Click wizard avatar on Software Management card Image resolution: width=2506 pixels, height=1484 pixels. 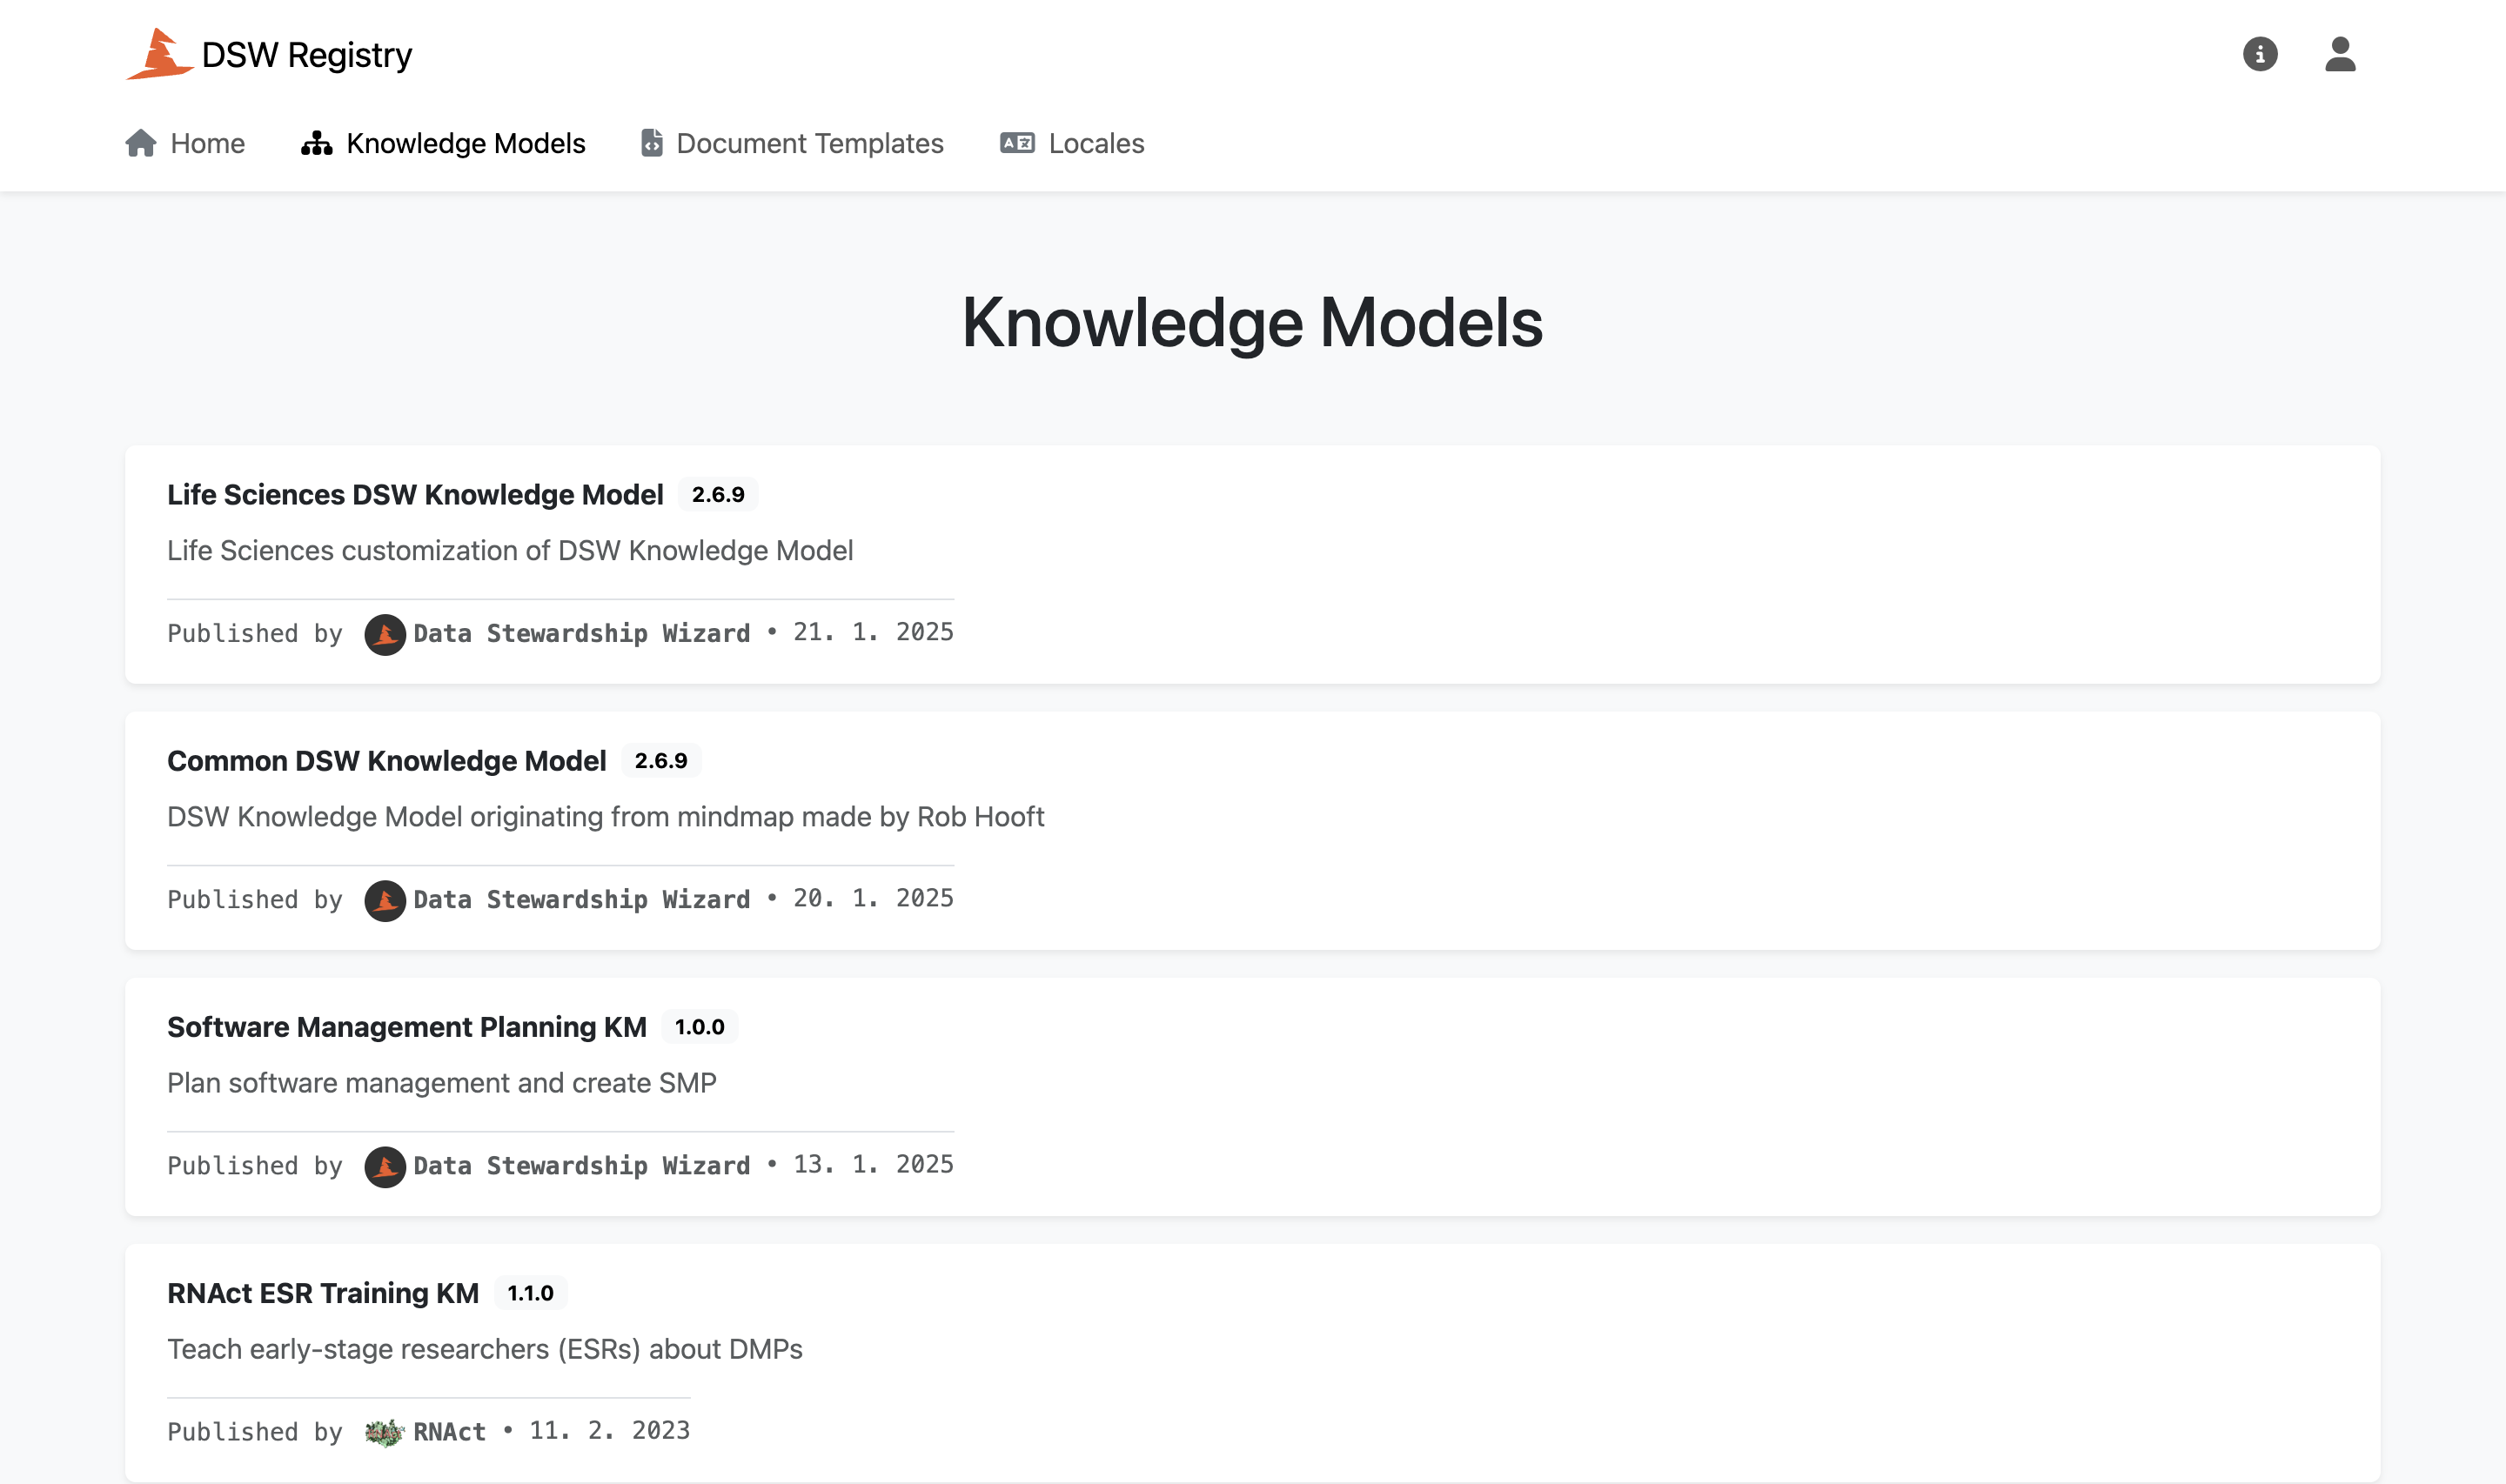[385, 1166]
